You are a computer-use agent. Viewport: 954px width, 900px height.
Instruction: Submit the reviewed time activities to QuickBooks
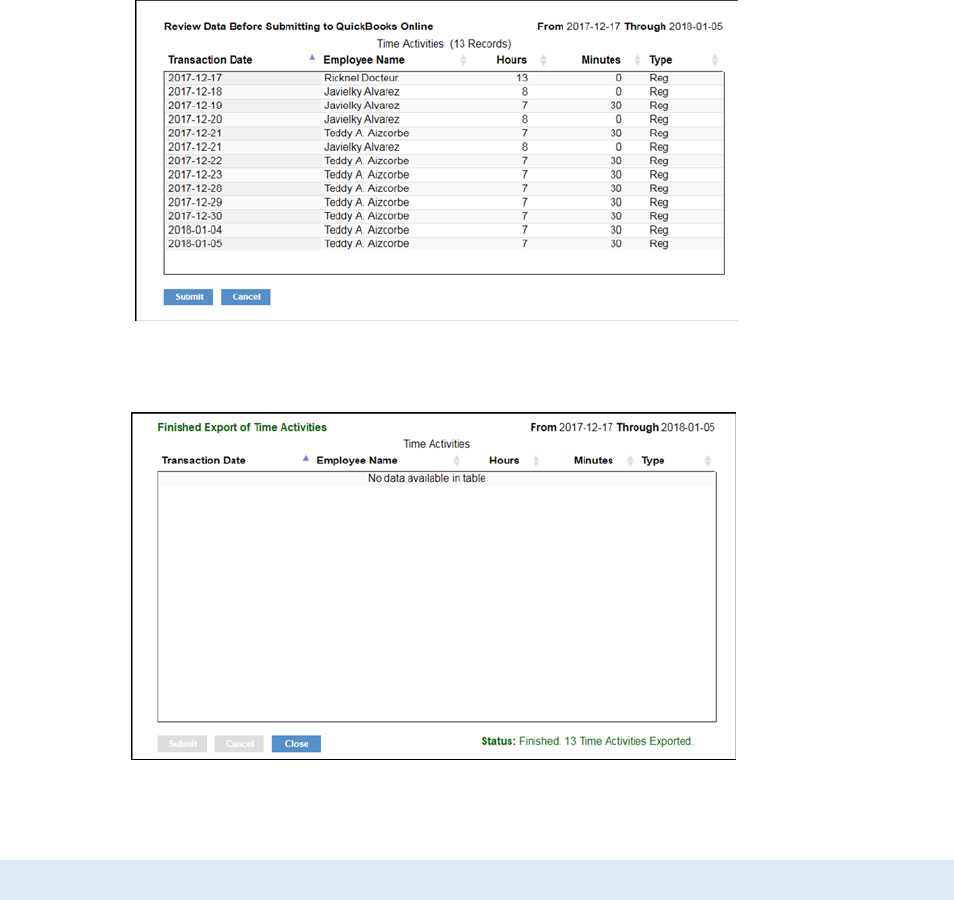[188, 297]
